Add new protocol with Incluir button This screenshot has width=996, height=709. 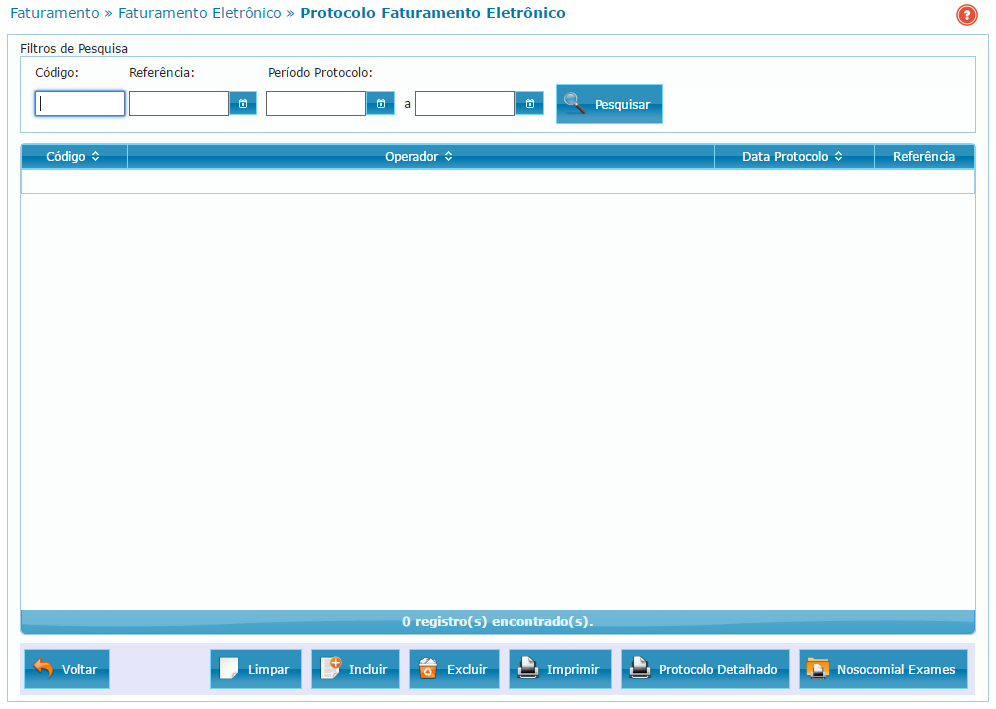[355, 669]
